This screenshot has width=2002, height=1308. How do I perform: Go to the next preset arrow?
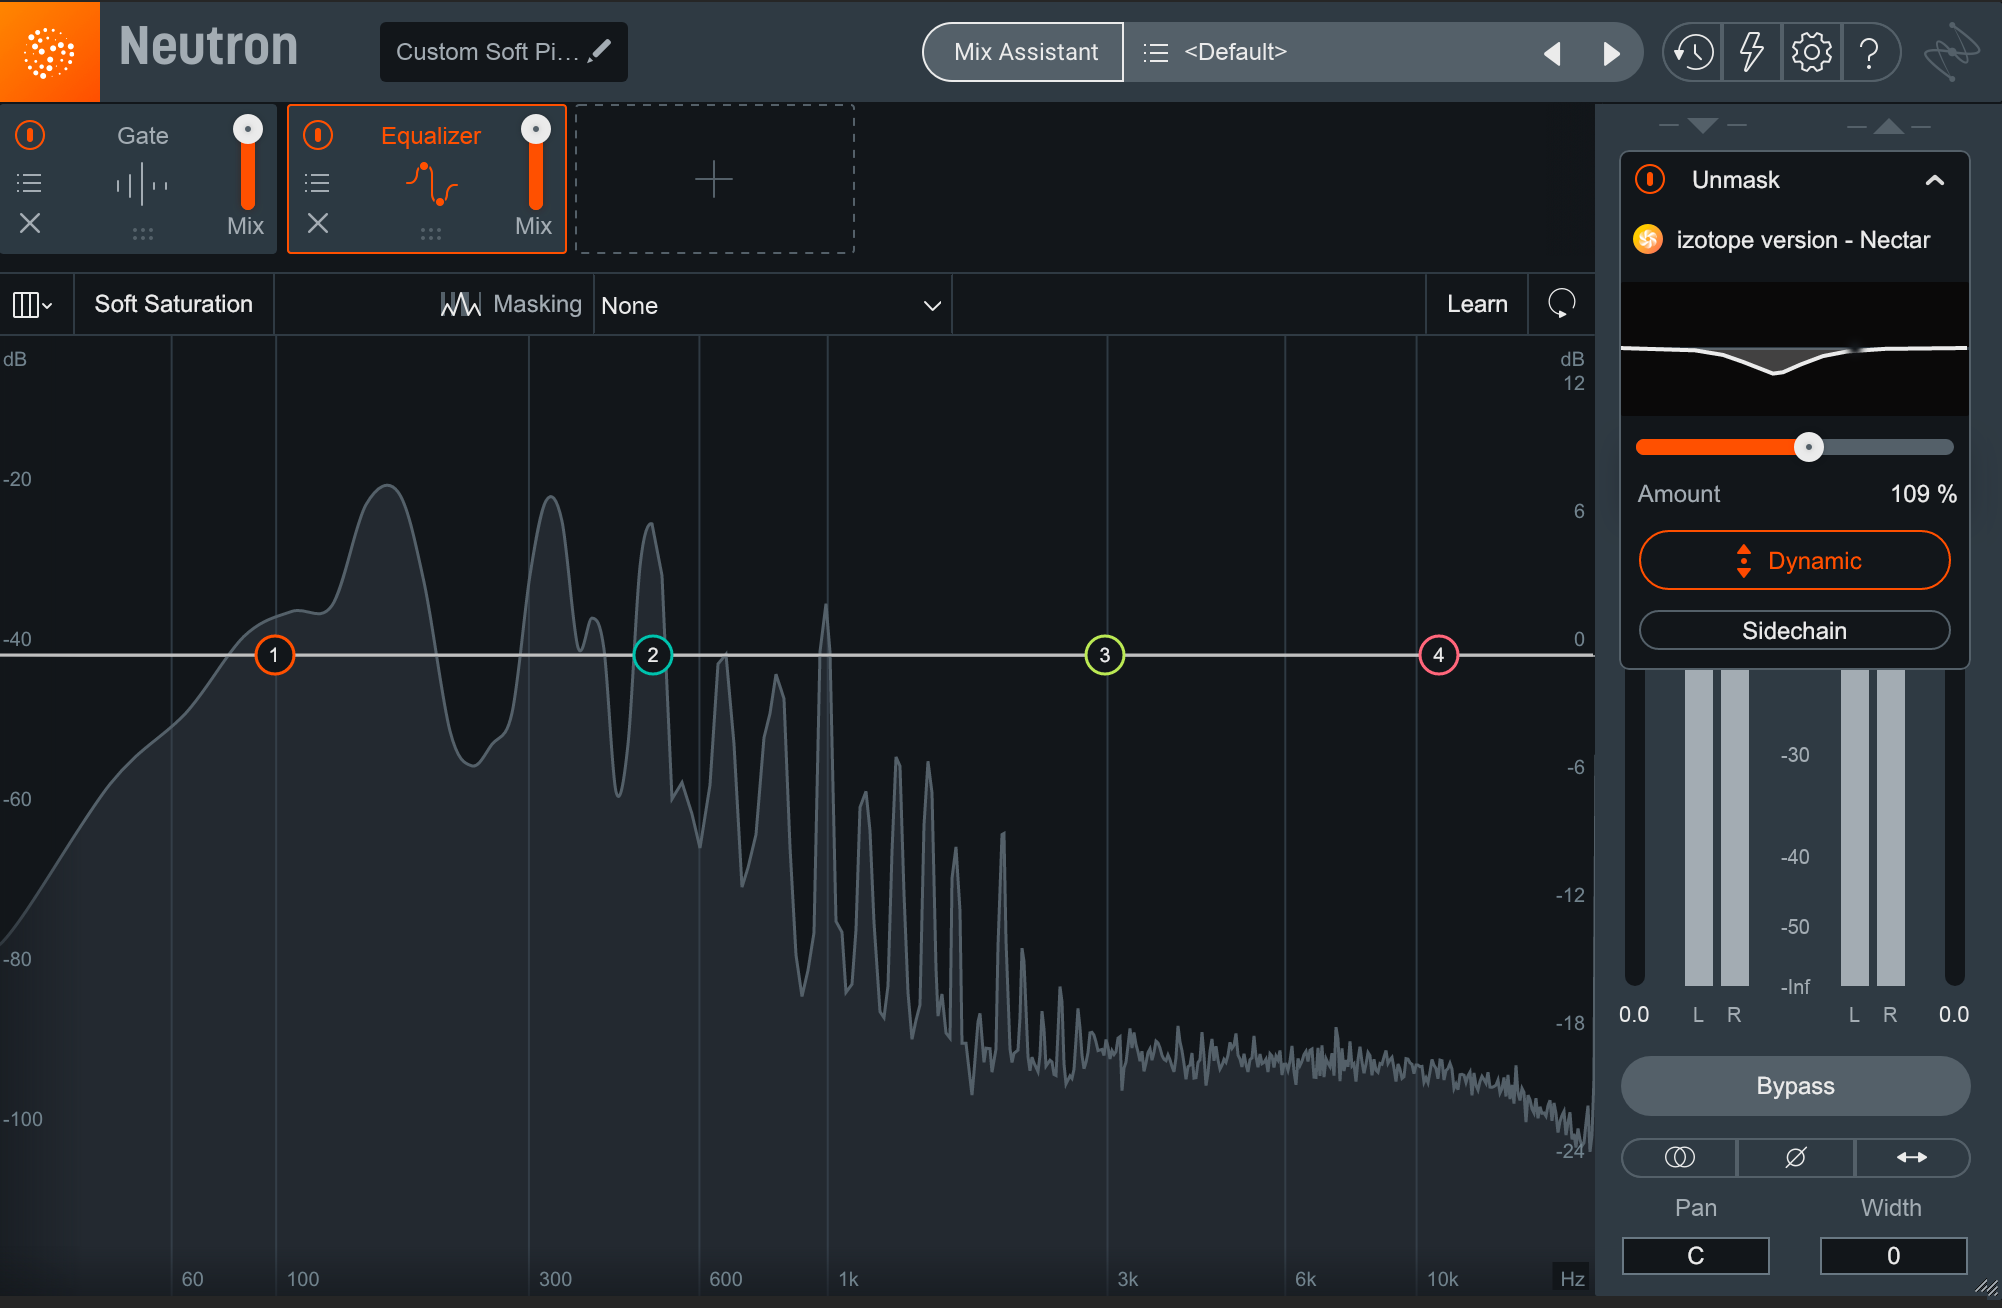tap(1611, 53)
